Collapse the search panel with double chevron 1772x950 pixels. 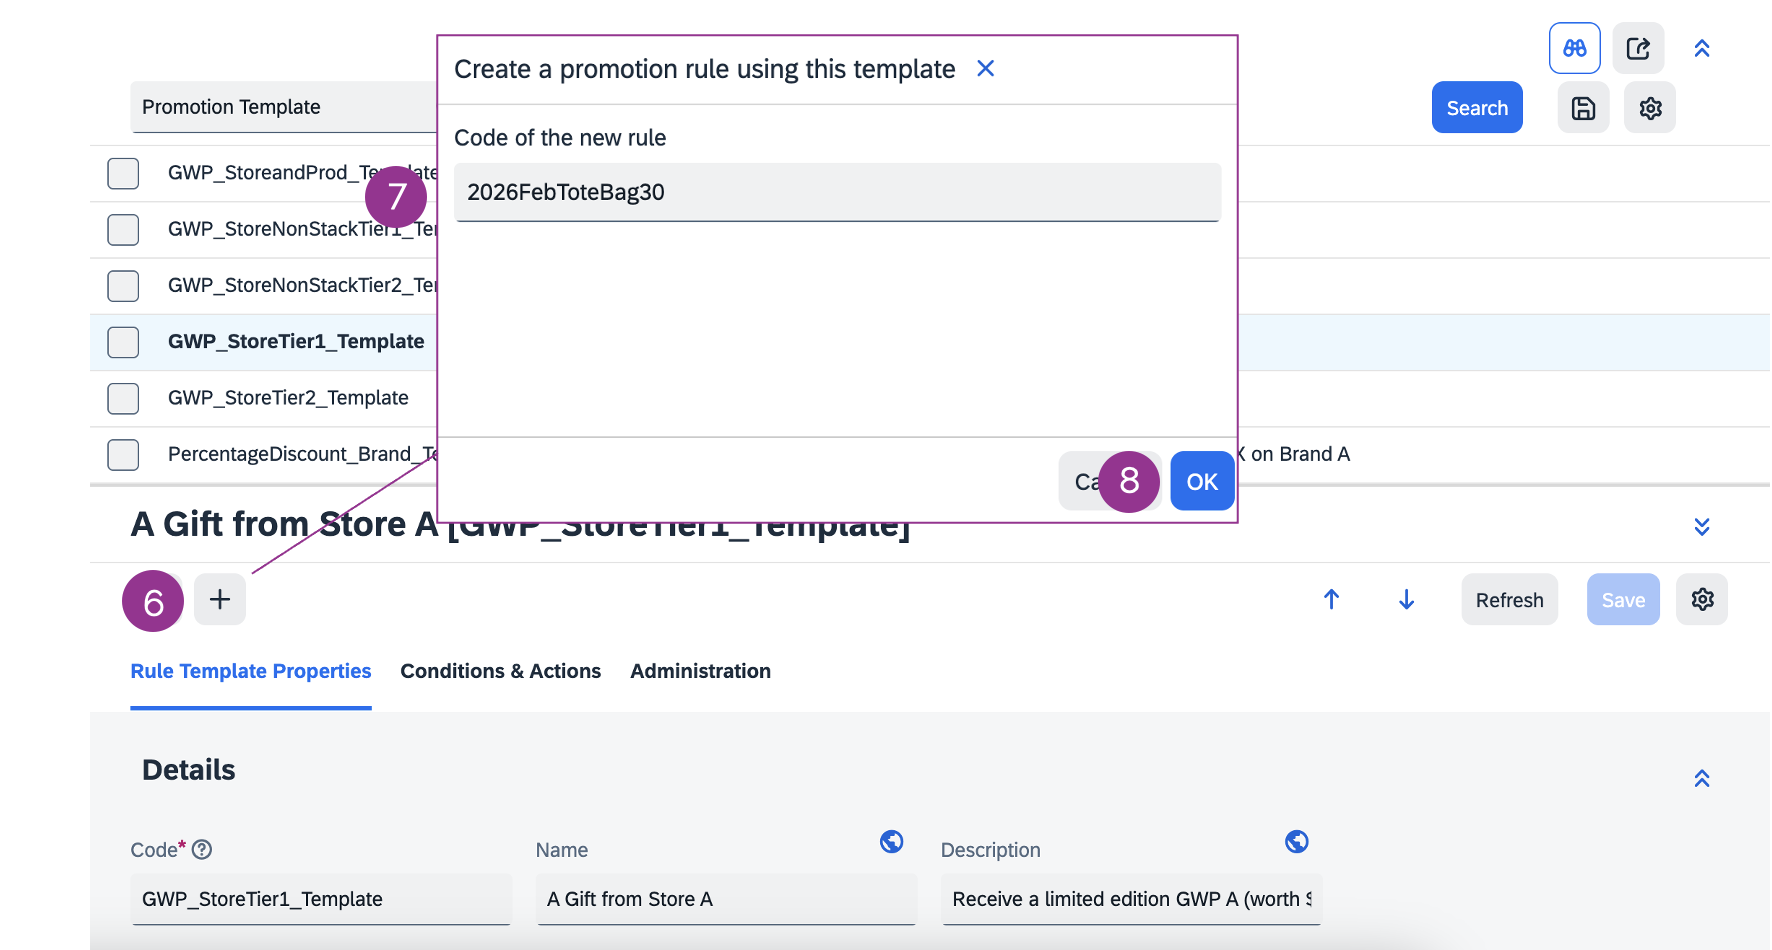(x=1701, y=48)
